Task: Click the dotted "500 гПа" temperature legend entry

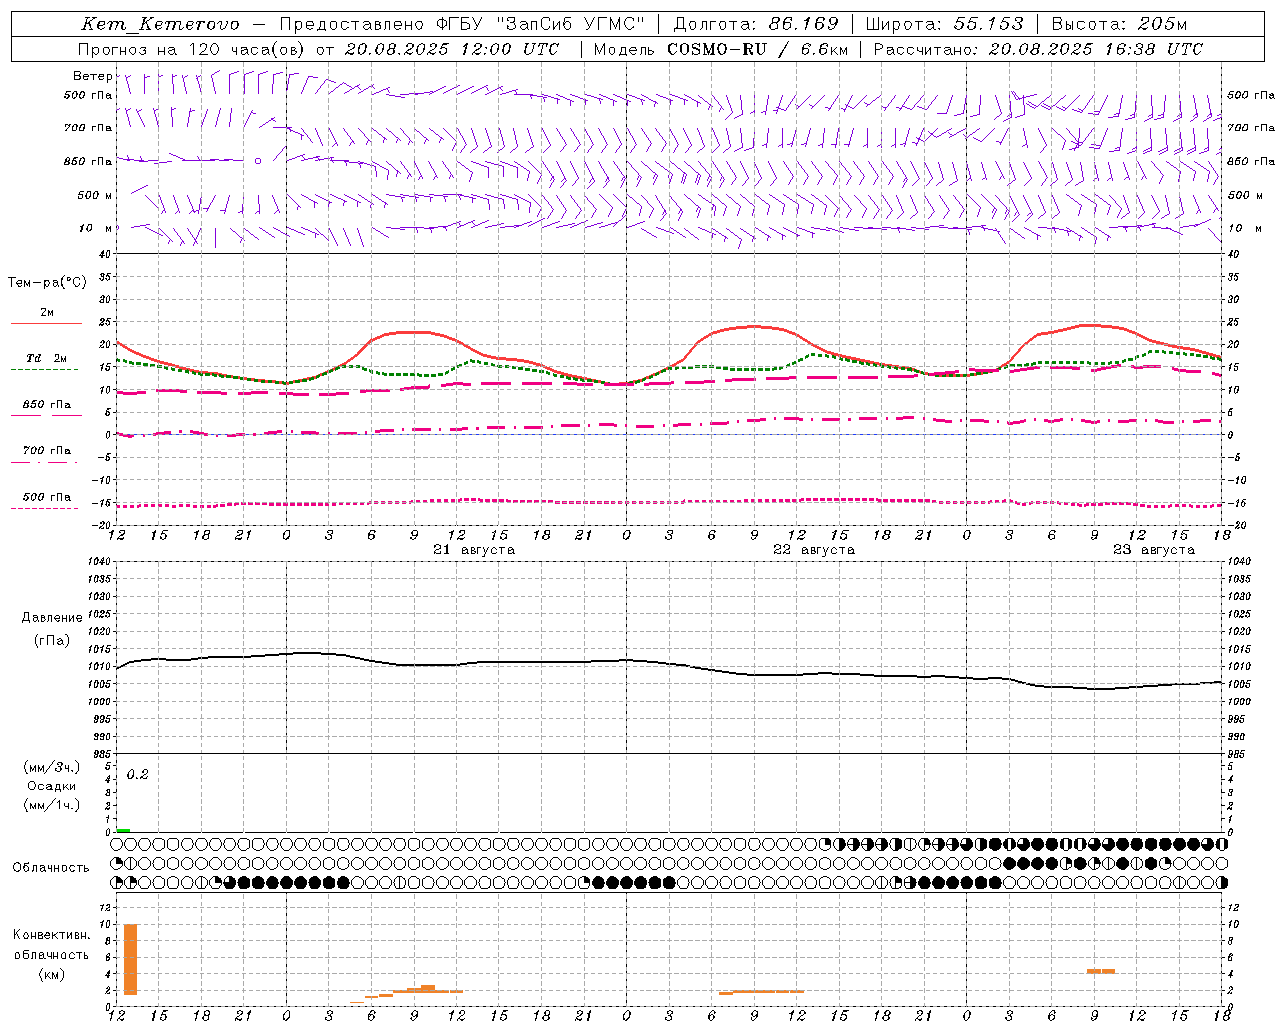Action: (44, 502)
